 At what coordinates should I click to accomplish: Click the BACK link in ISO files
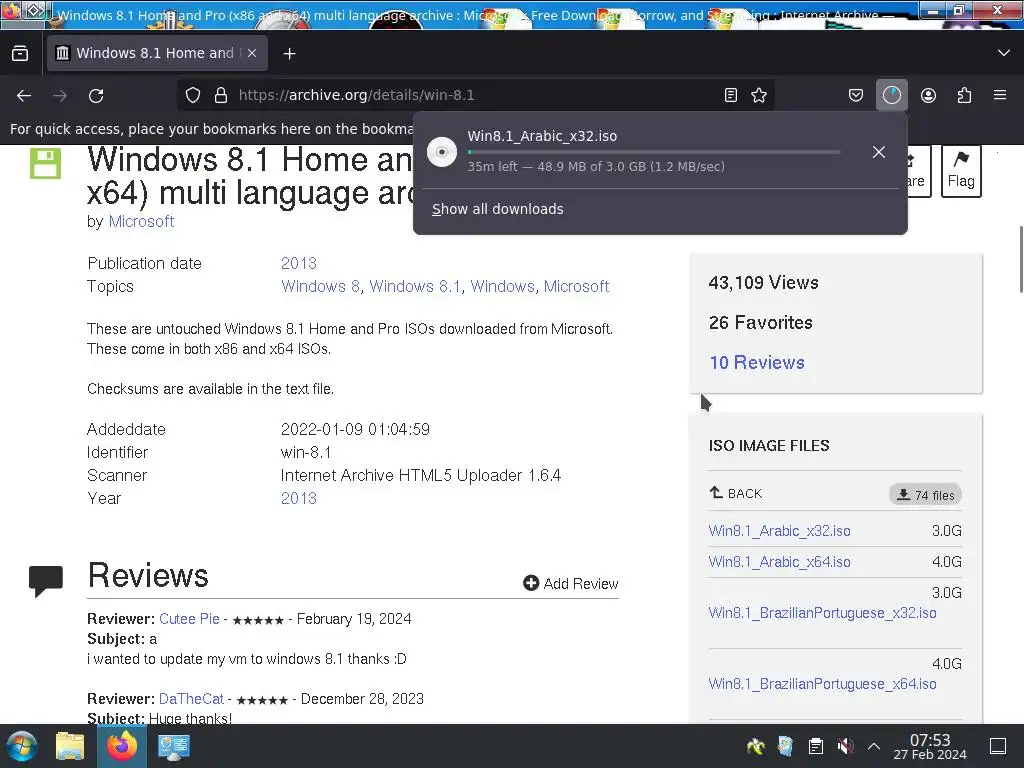[736, 493]
